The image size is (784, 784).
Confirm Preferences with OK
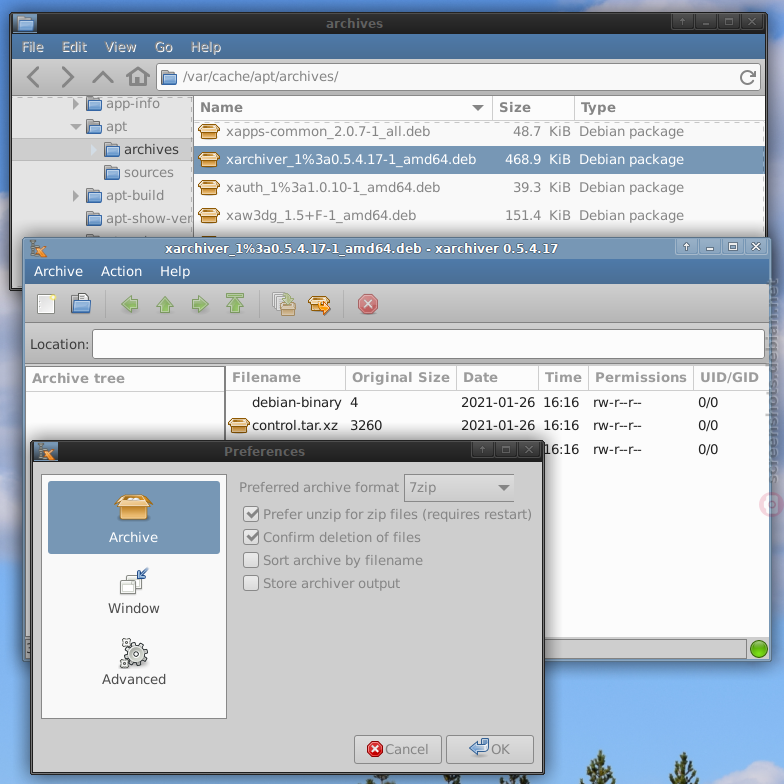coord(490,749)
